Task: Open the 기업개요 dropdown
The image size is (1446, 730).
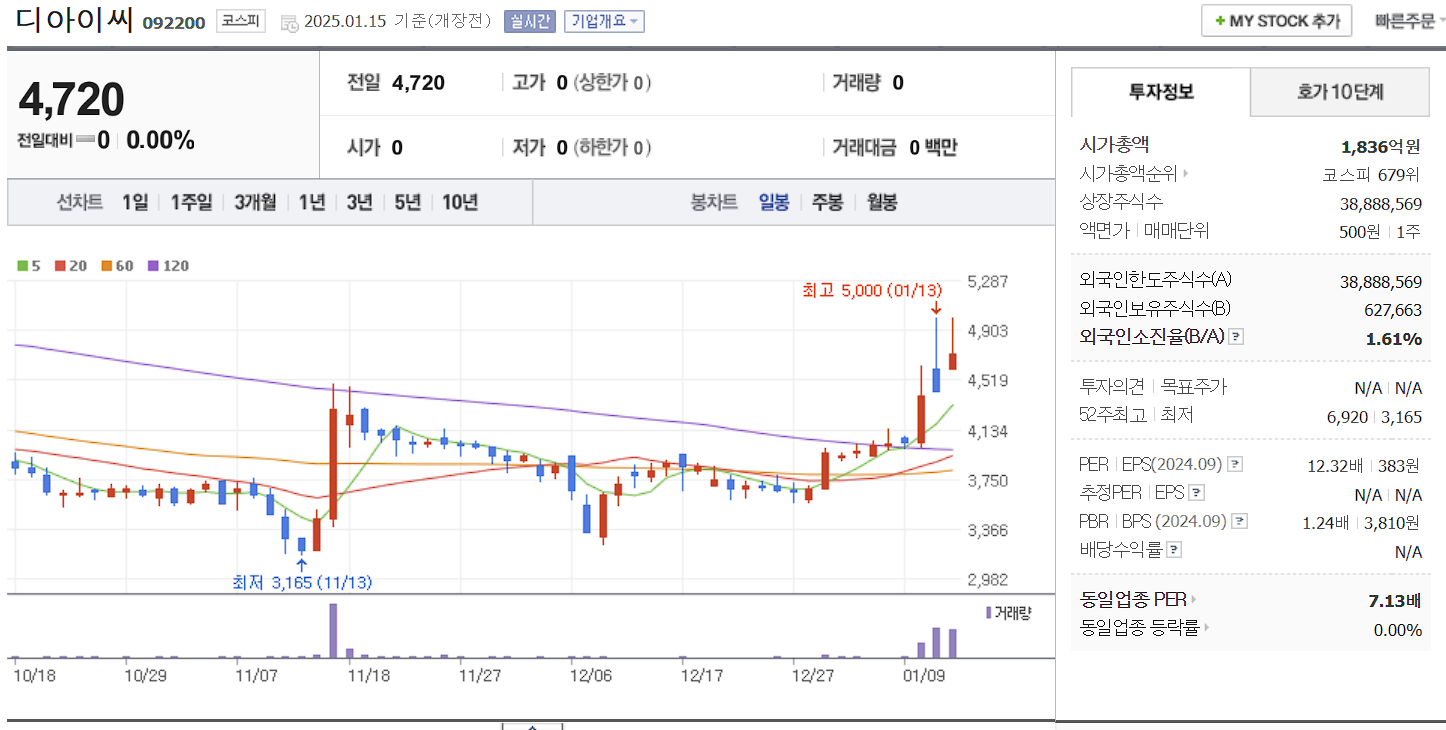Action: pyautogui.click(x=603, y=21)
